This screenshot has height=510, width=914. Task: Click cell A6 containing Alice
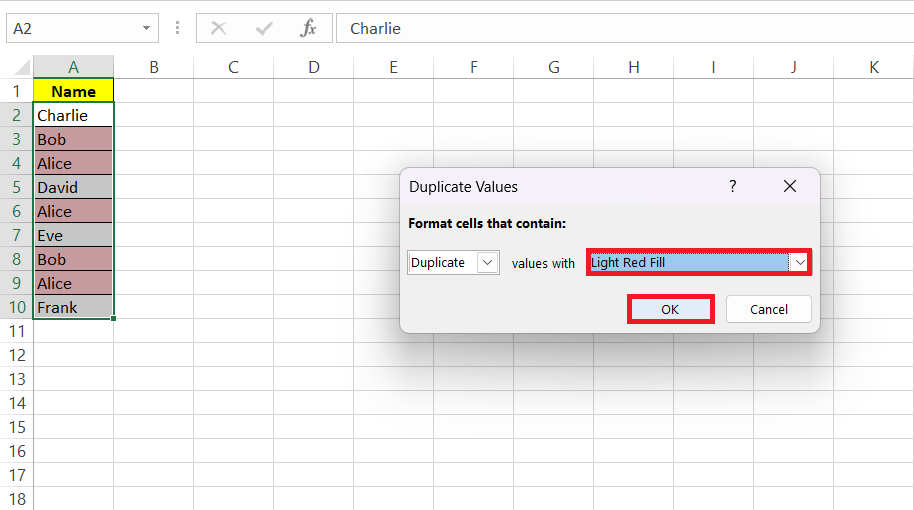[73, 211]
